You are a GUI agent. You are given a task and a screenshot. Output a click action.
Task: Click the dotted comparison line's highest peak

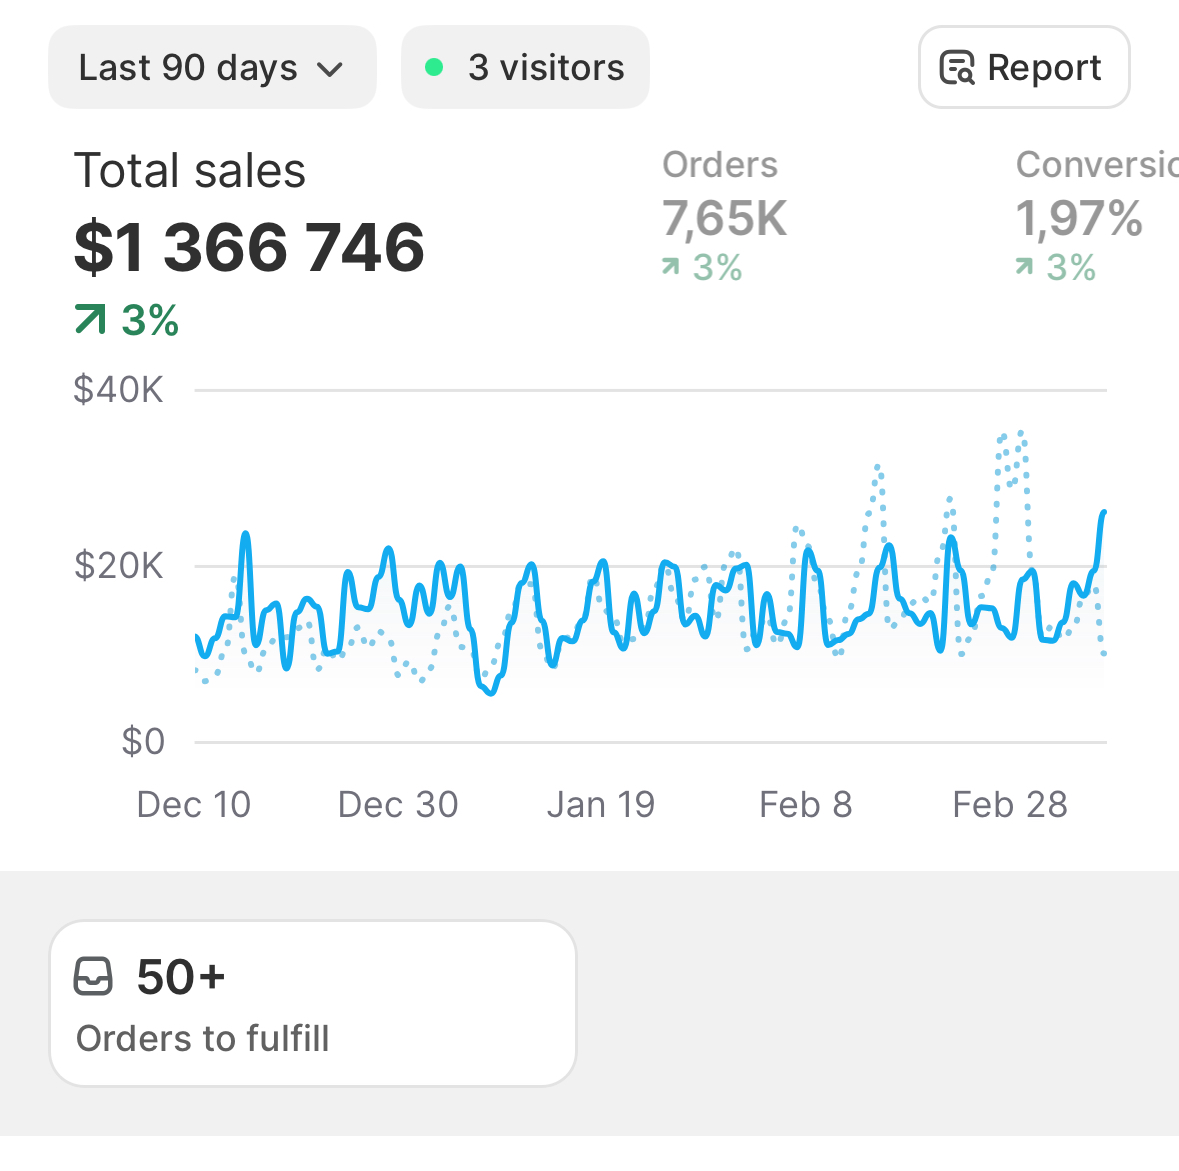[1020, 433]
